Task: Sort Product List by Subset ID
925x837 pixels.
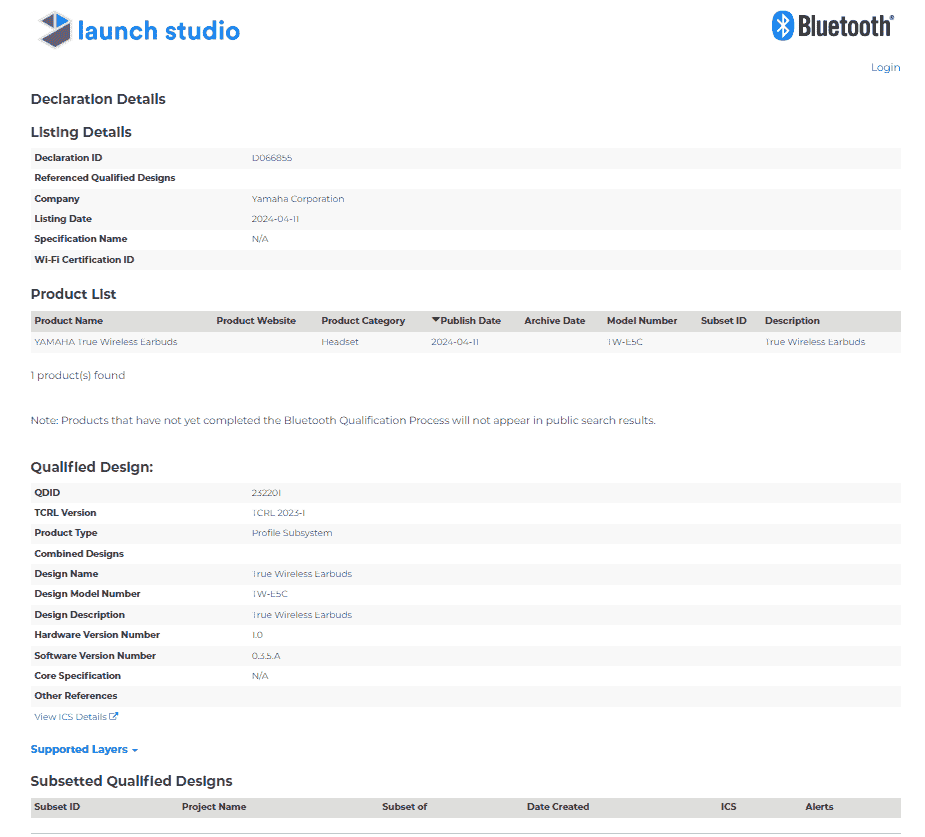Action: [723, 321]
